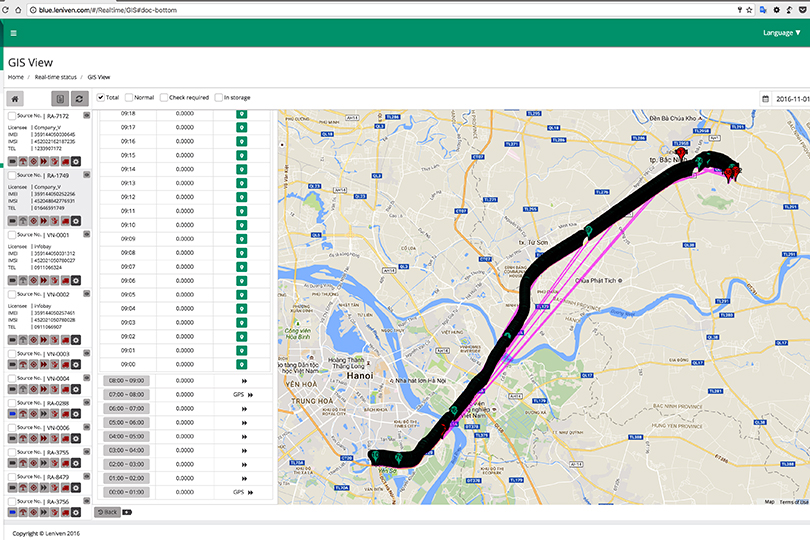Screen dimensions: 810x540
Task: Open the Language dropdown
Action: pos(781,33)
